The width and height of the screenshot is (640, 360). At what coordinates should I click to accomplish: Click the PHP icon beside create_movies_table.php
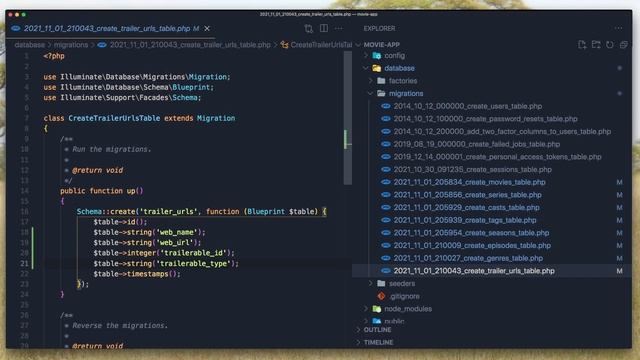pyautogui.click(x=385, y=182)
